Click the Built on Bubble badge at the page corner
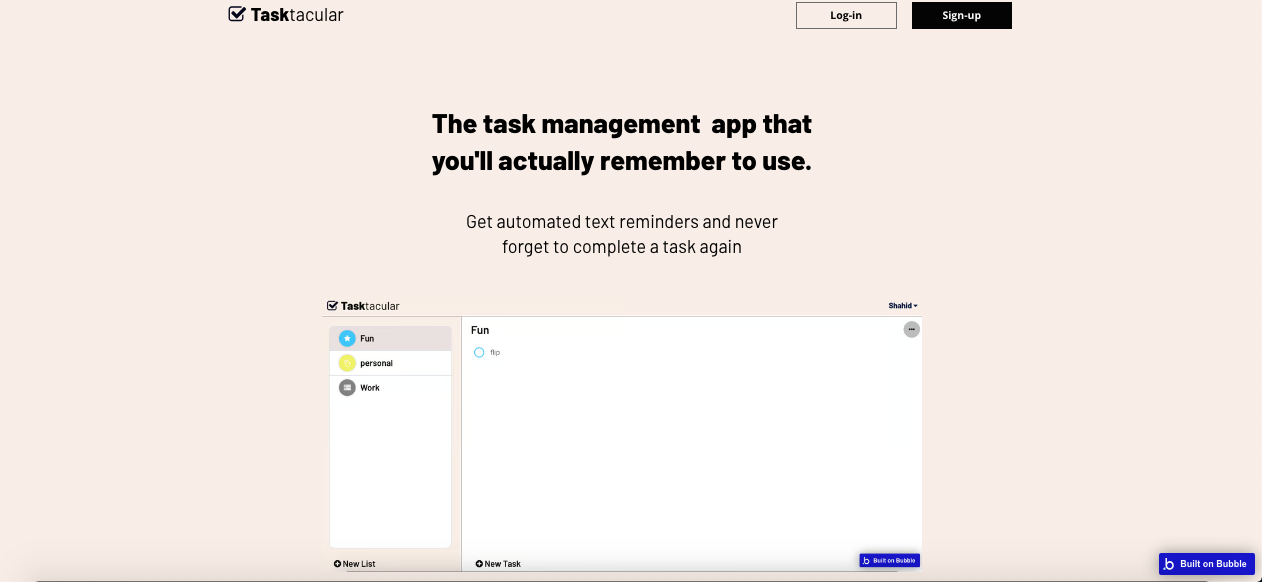Image resolution: width=1262 pixels, height=582 pixels. 1206,564
